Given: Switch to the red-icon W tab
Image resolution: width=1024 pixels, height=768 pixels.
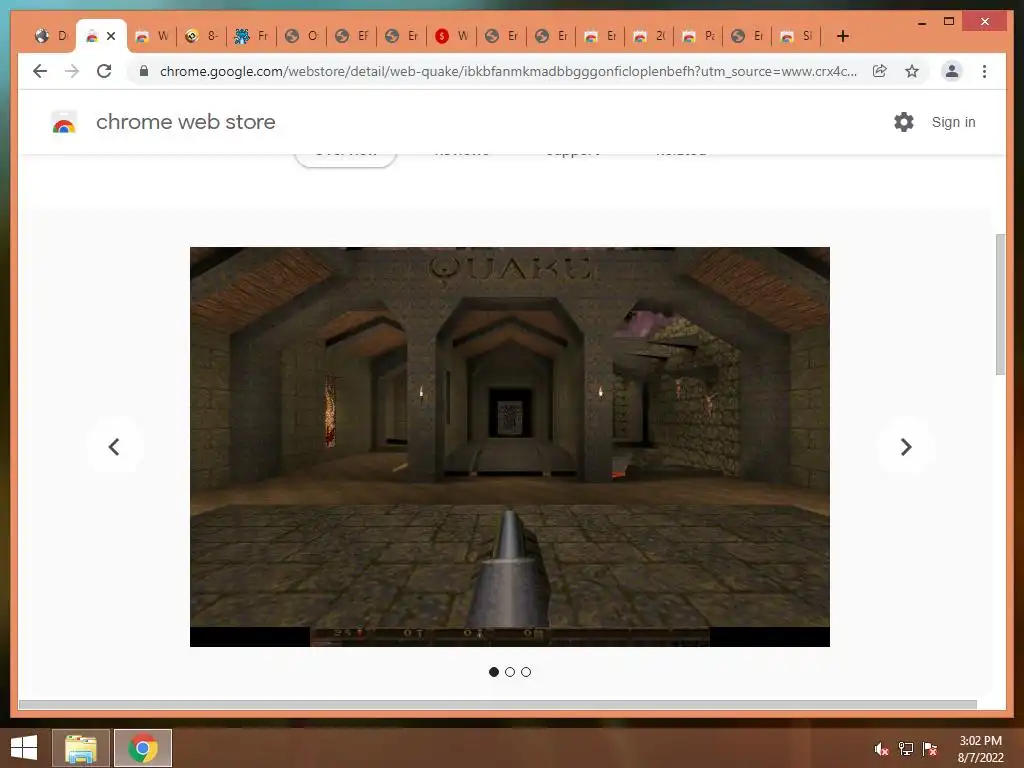Looking at the screenshot, I should coord(452,36).
